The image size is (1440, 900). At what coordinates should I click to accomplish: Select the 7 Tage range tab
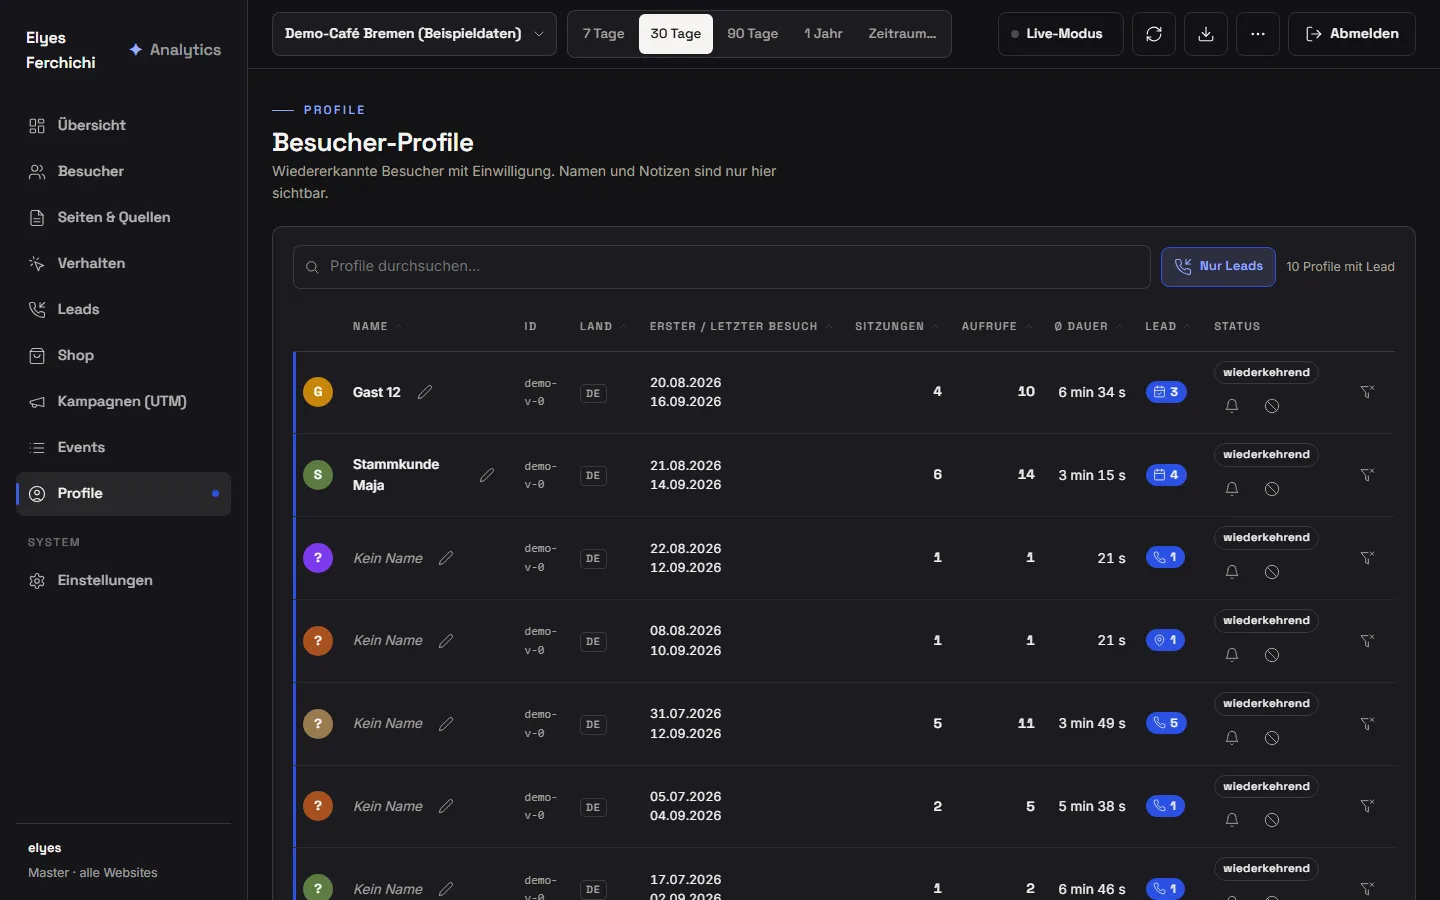603,34
